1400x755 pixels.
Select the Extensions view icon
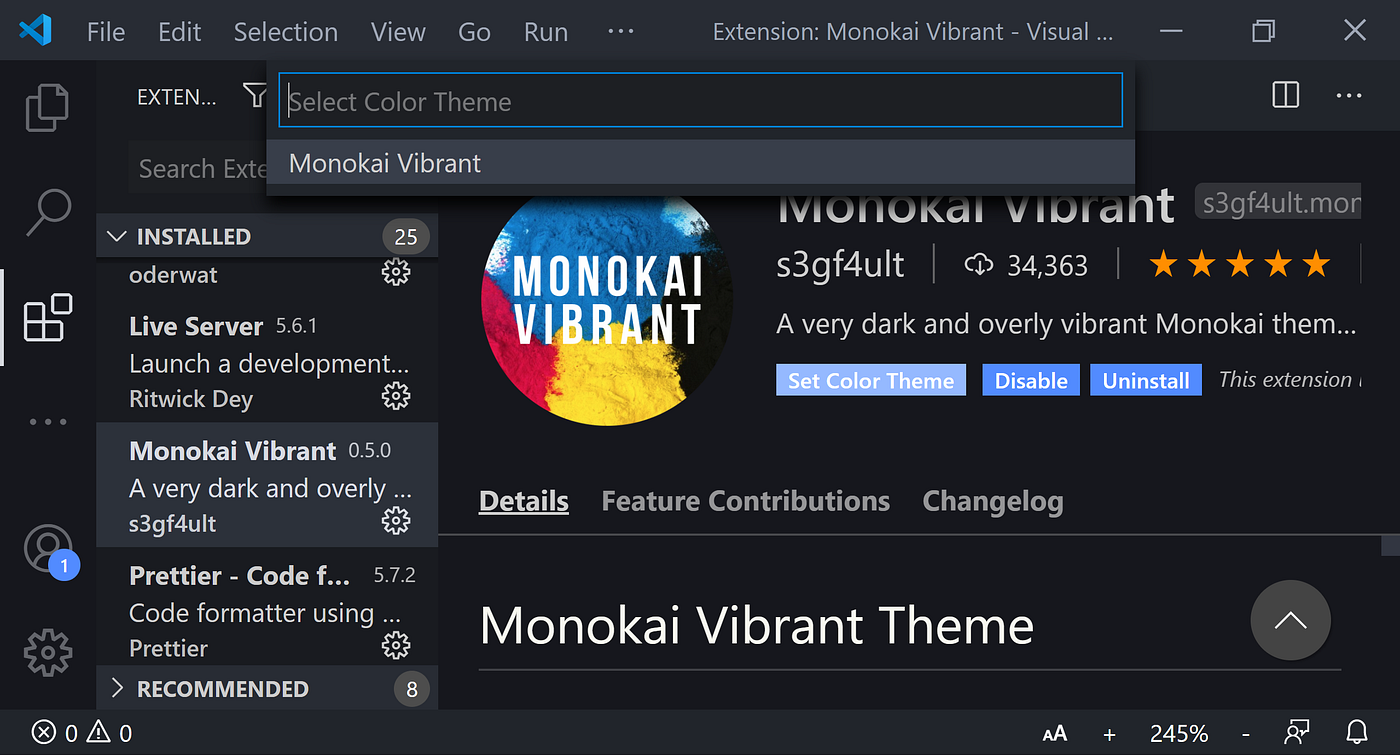(x=48, y=318)
